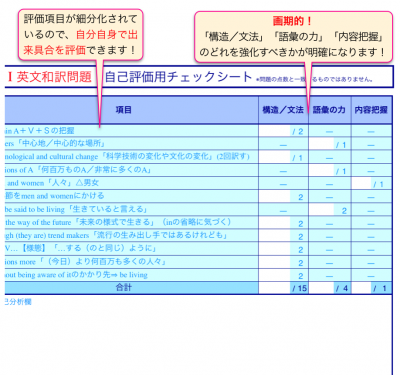
Task: Click the 構造/文法 total field in 合計 row
Action: (275, 288)
